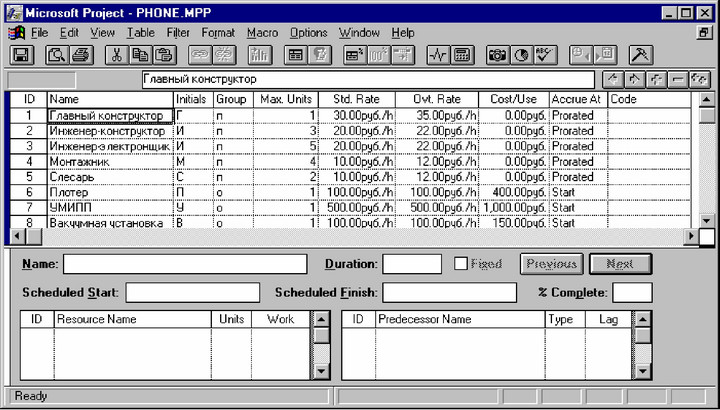Open the Edit menu

pos(69,33)
